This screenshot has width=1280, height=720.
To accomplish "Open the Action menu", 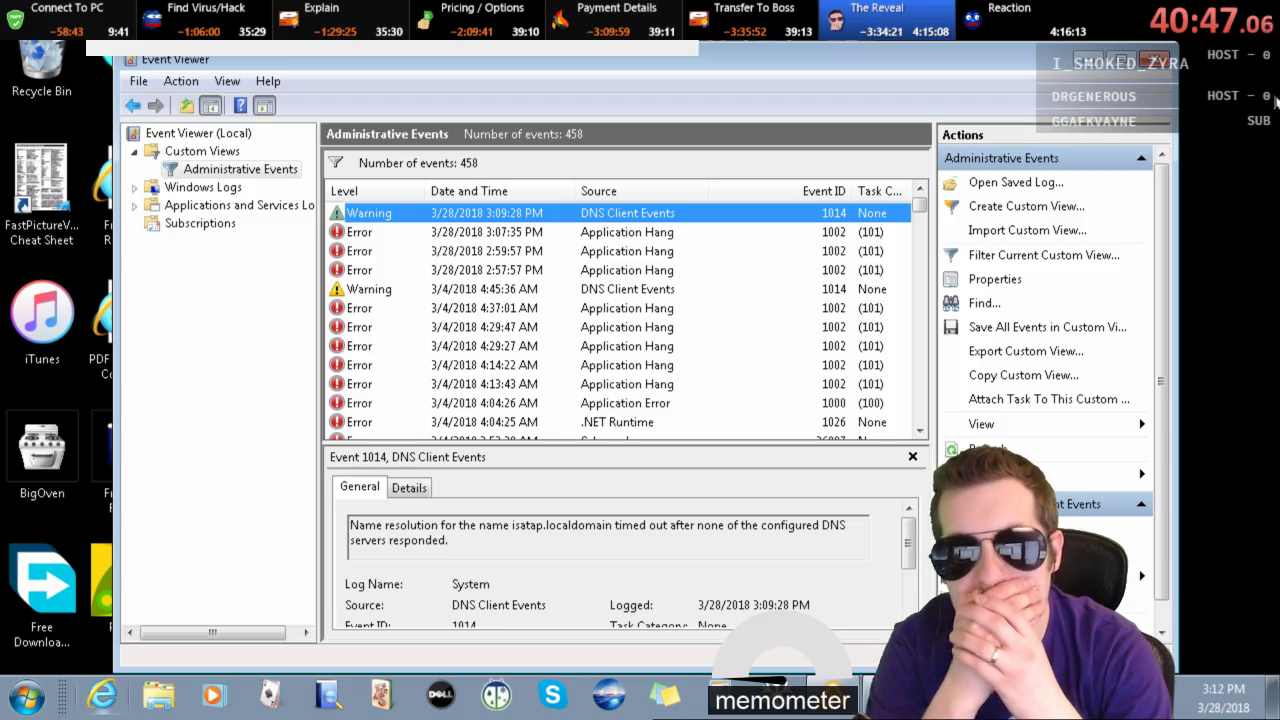I will click(x=181, y=81).
